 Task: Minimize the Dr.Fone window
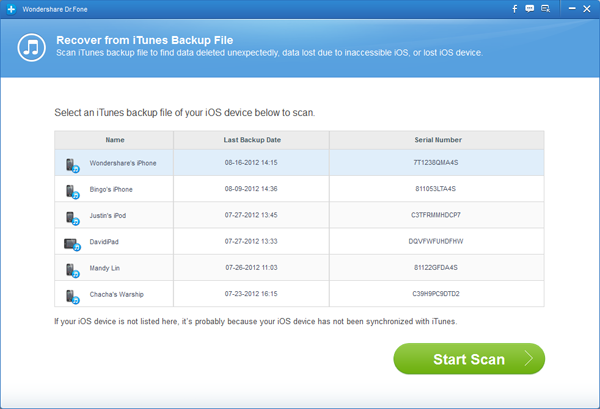pyautogui.click(x=572, y=8)
